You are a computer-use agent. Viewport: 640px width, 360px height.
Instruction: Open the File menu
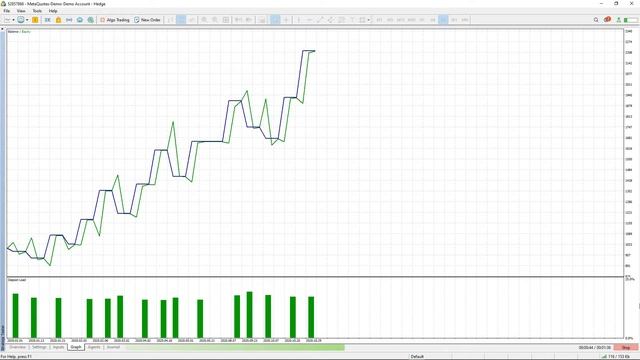(x=7, y=11)
